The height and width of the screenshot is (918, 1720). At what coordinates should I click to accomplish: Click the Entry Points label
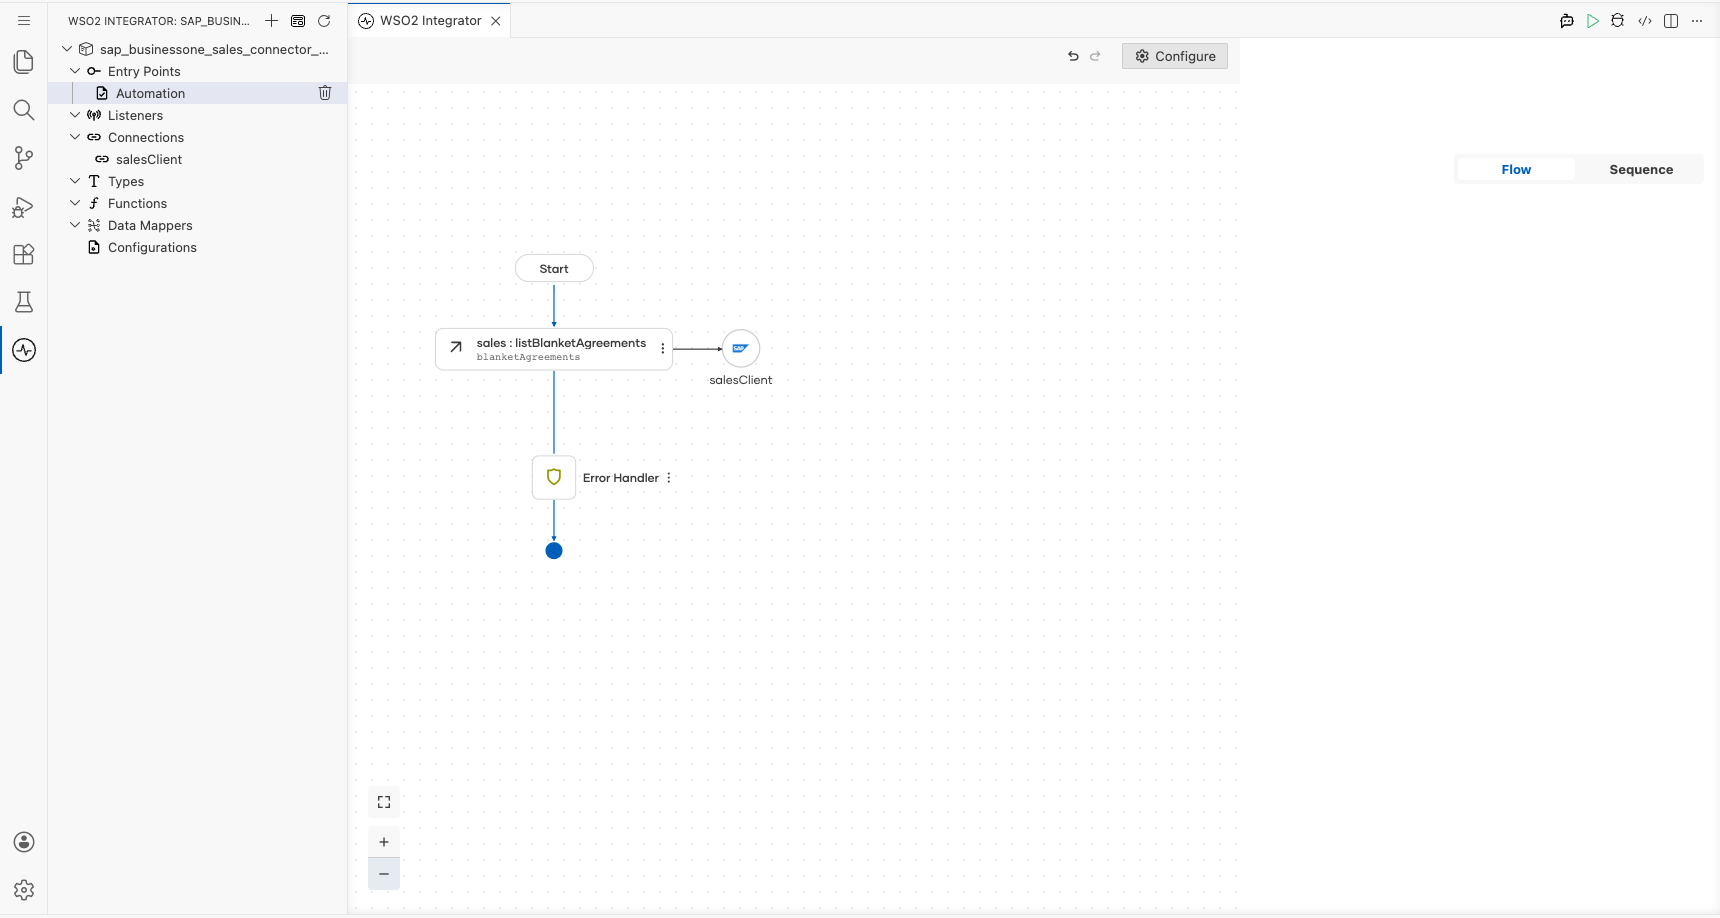144,71
